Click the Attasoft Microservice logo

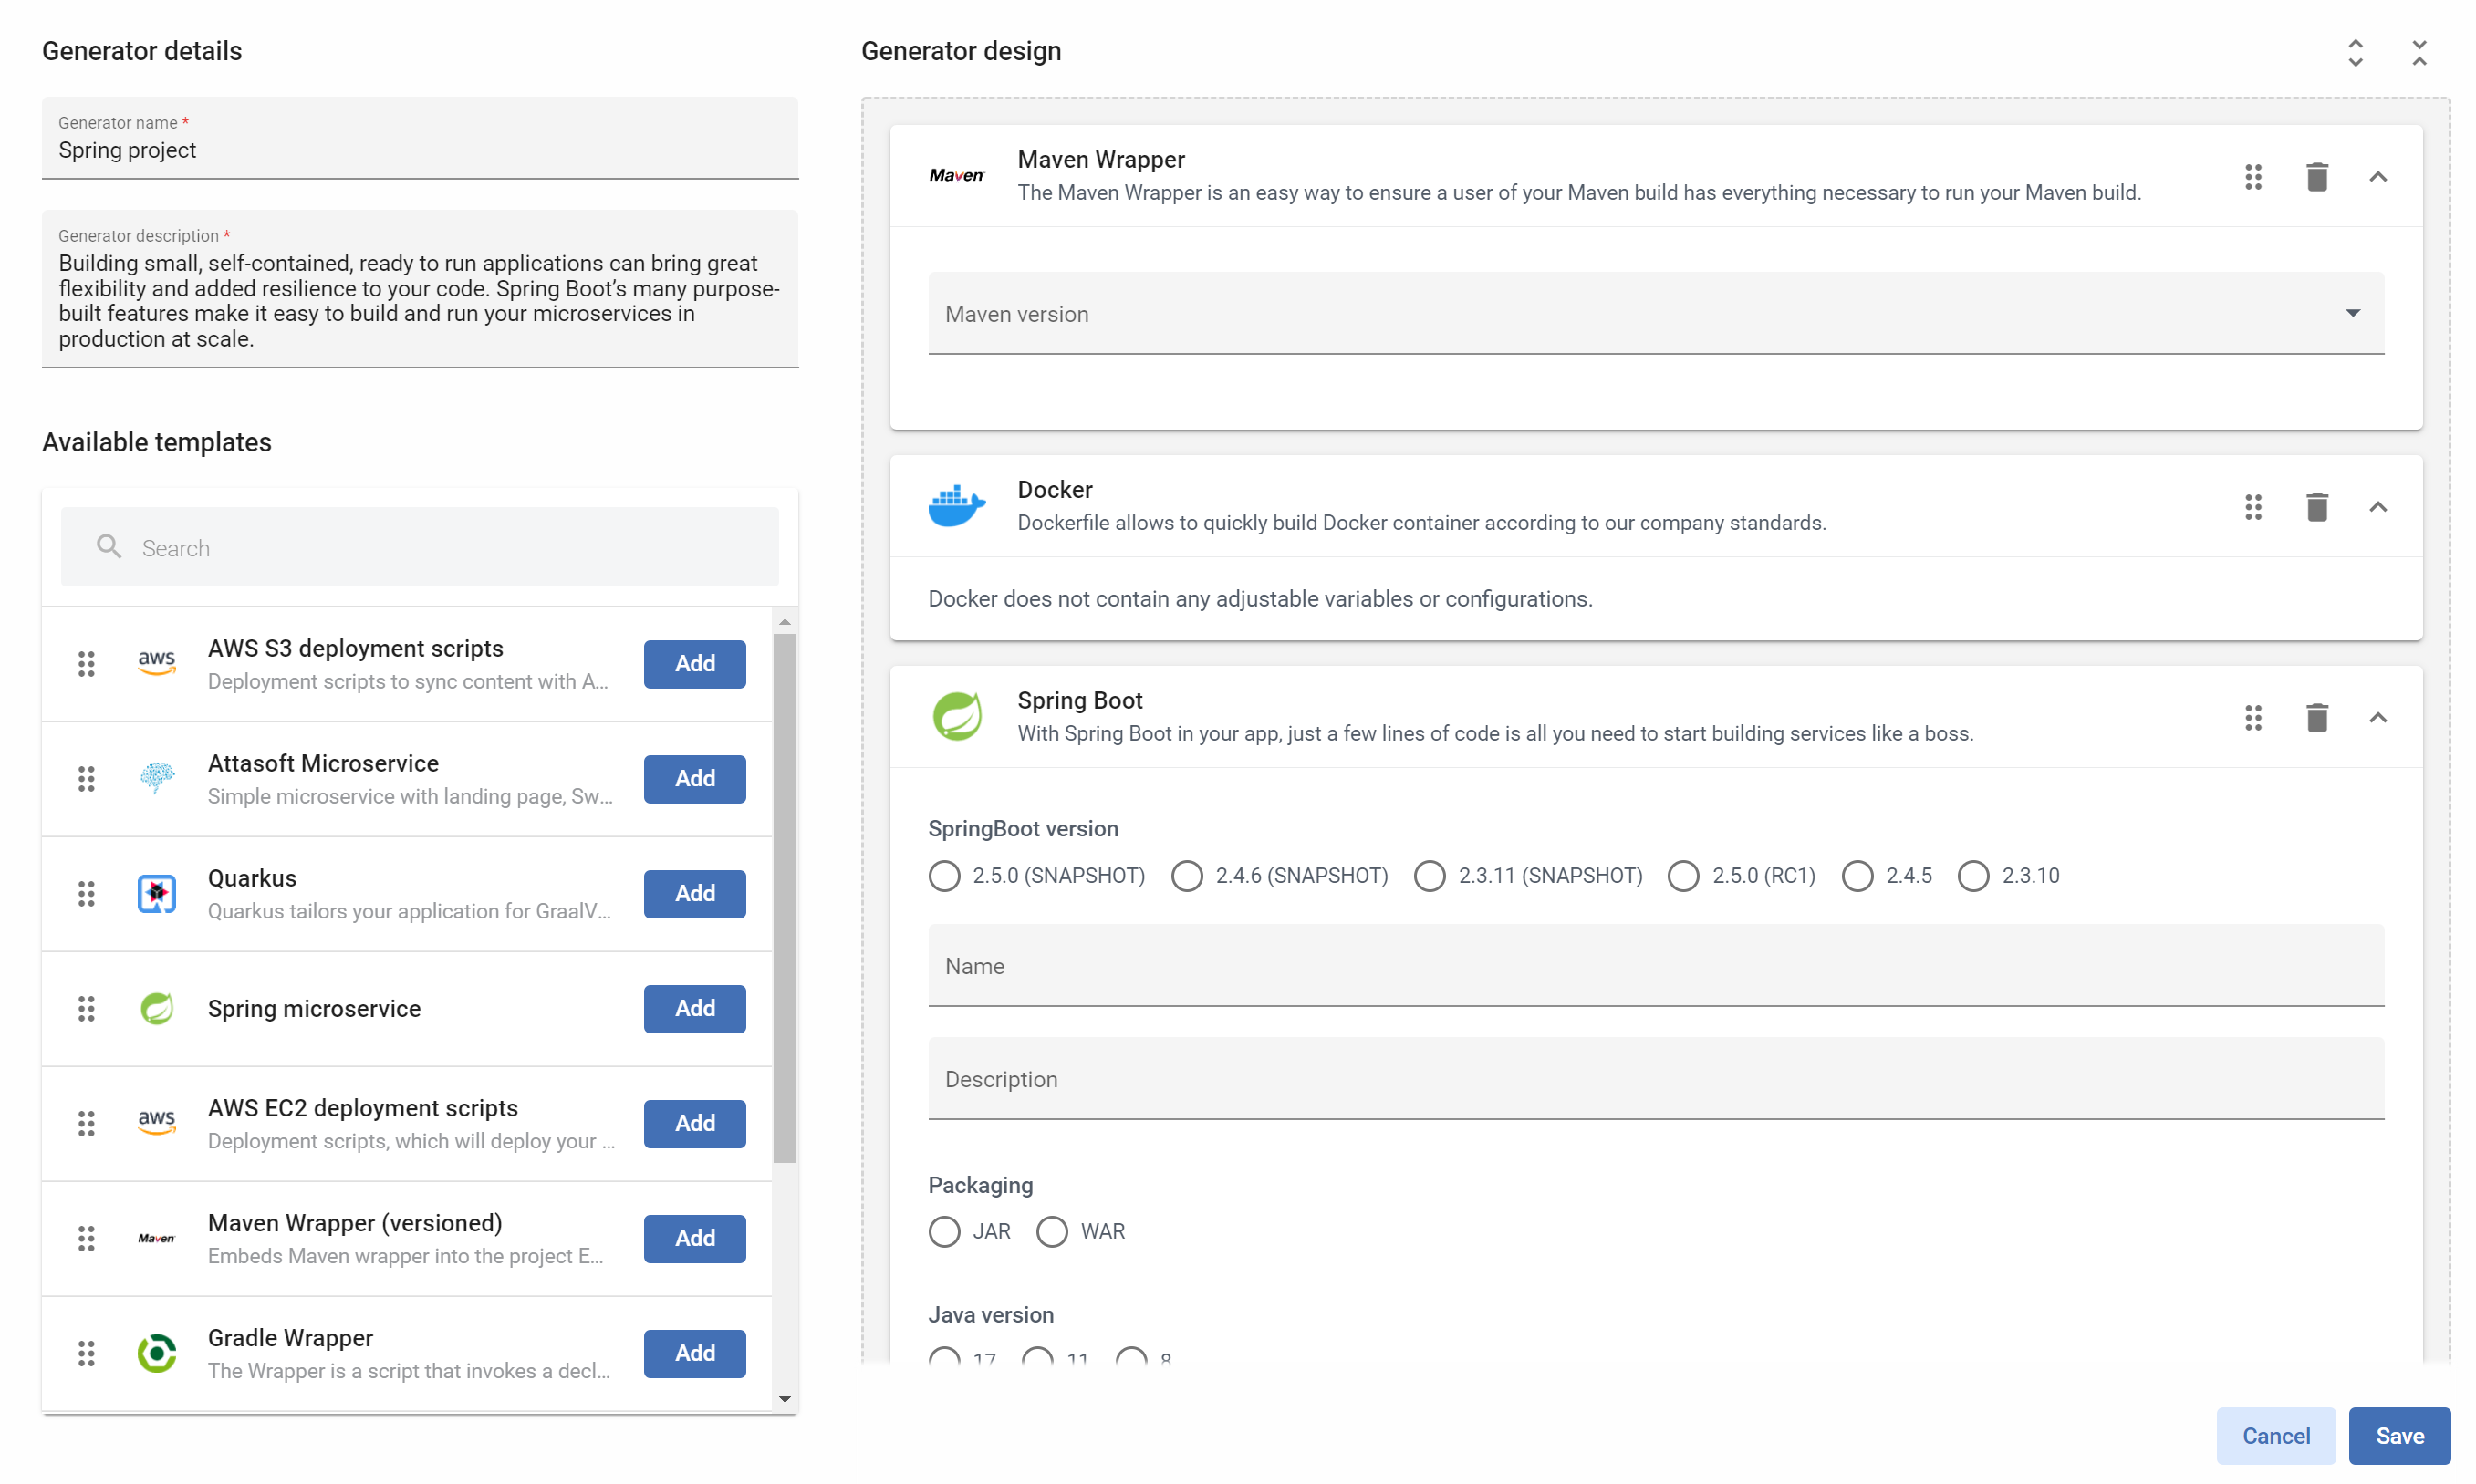(156, 777)
